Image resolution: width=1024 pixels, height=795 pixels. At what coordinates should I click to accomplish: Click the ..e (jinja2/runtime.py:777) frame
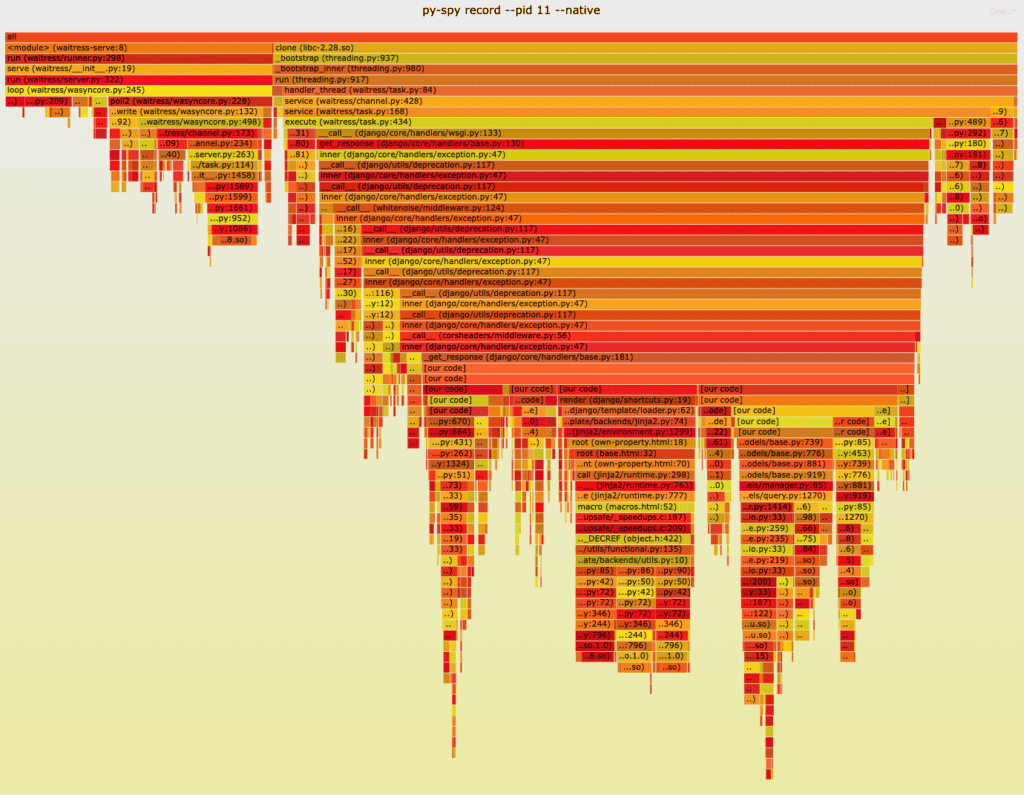tap(635, 496)
